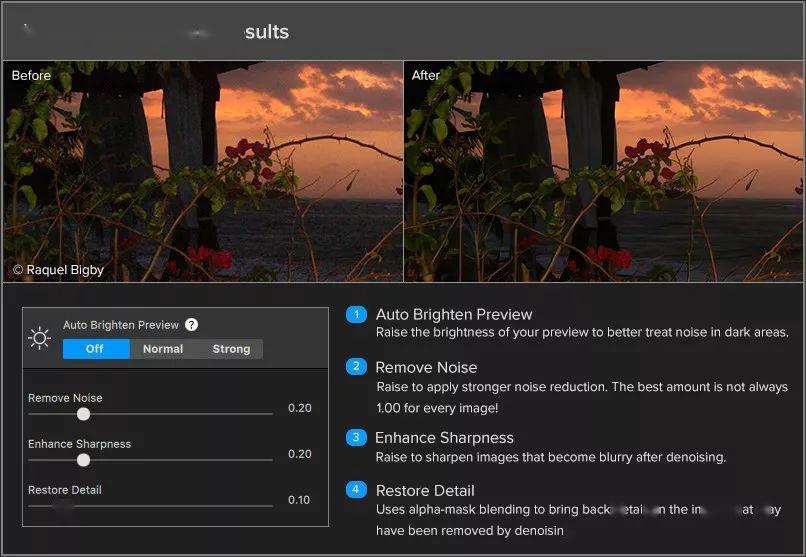
Task: Click the 'Enhance Sharpness' description heading
Action: click(444, 438)
